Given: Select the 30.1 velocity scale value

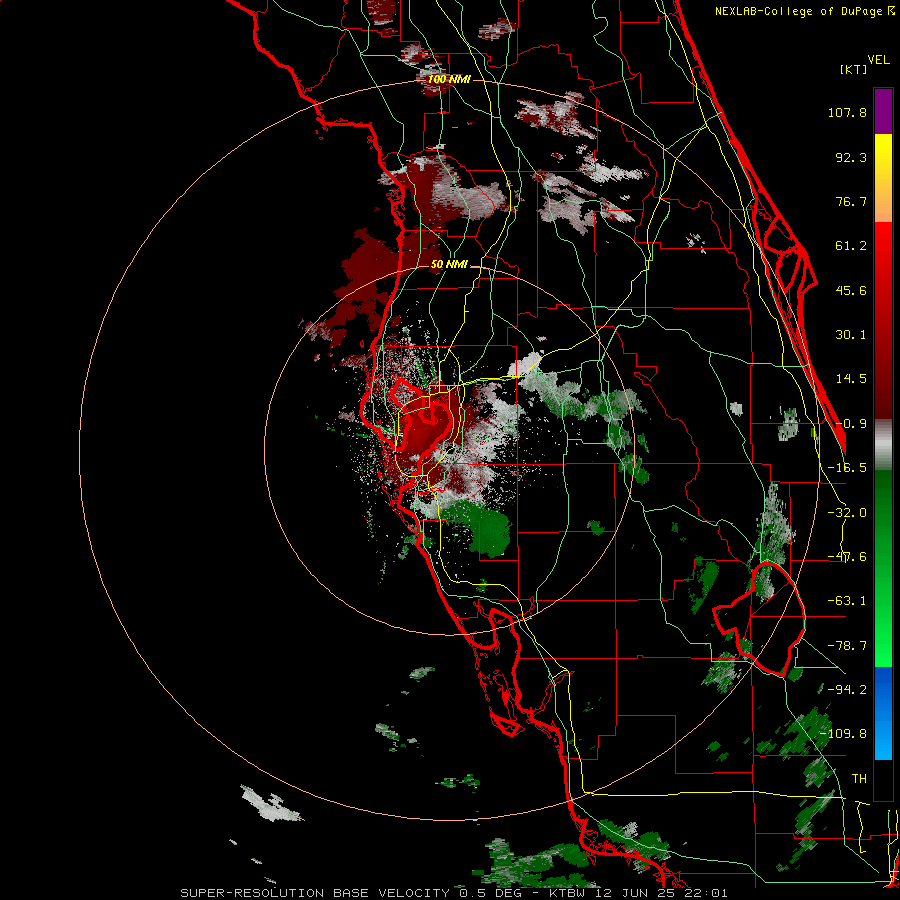Looking at the screenshot, I should point(851,335).
